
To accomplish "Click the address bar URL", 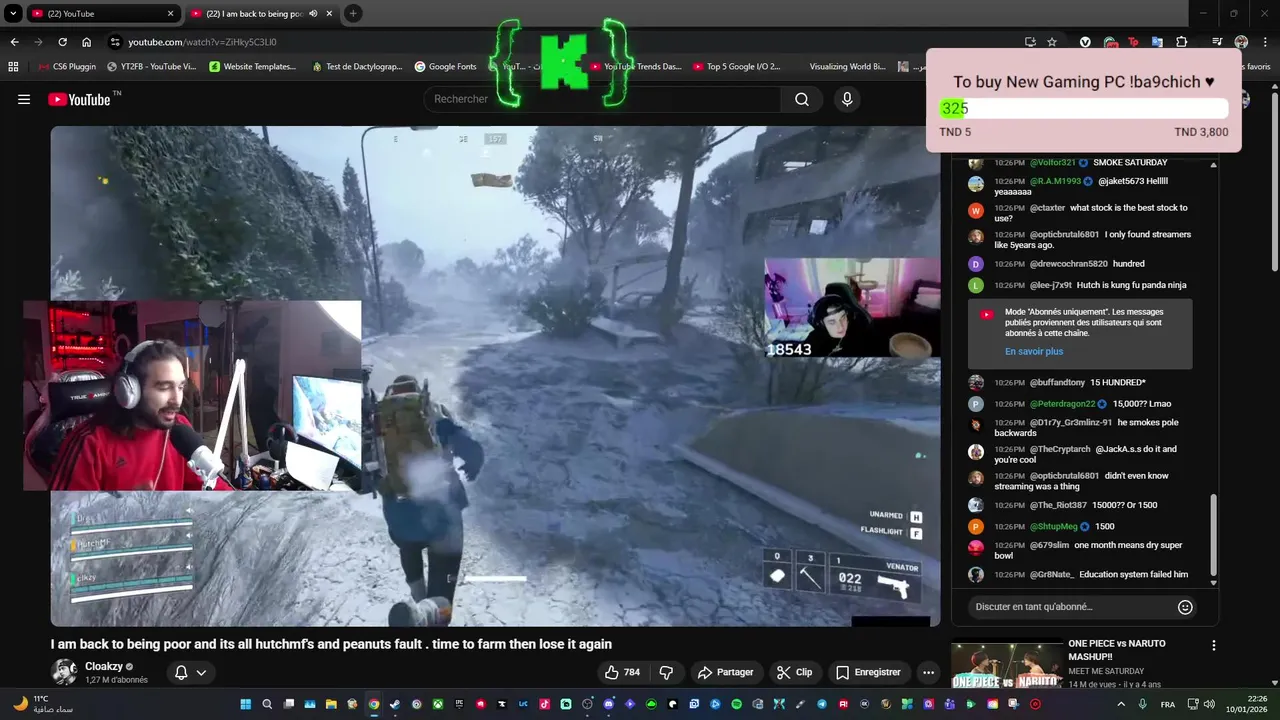I will tap(202, 42).
